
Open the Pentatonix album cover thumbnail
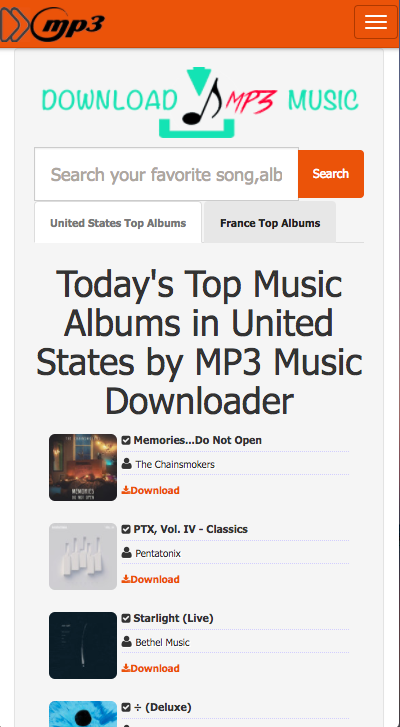(x=83, y=556)
